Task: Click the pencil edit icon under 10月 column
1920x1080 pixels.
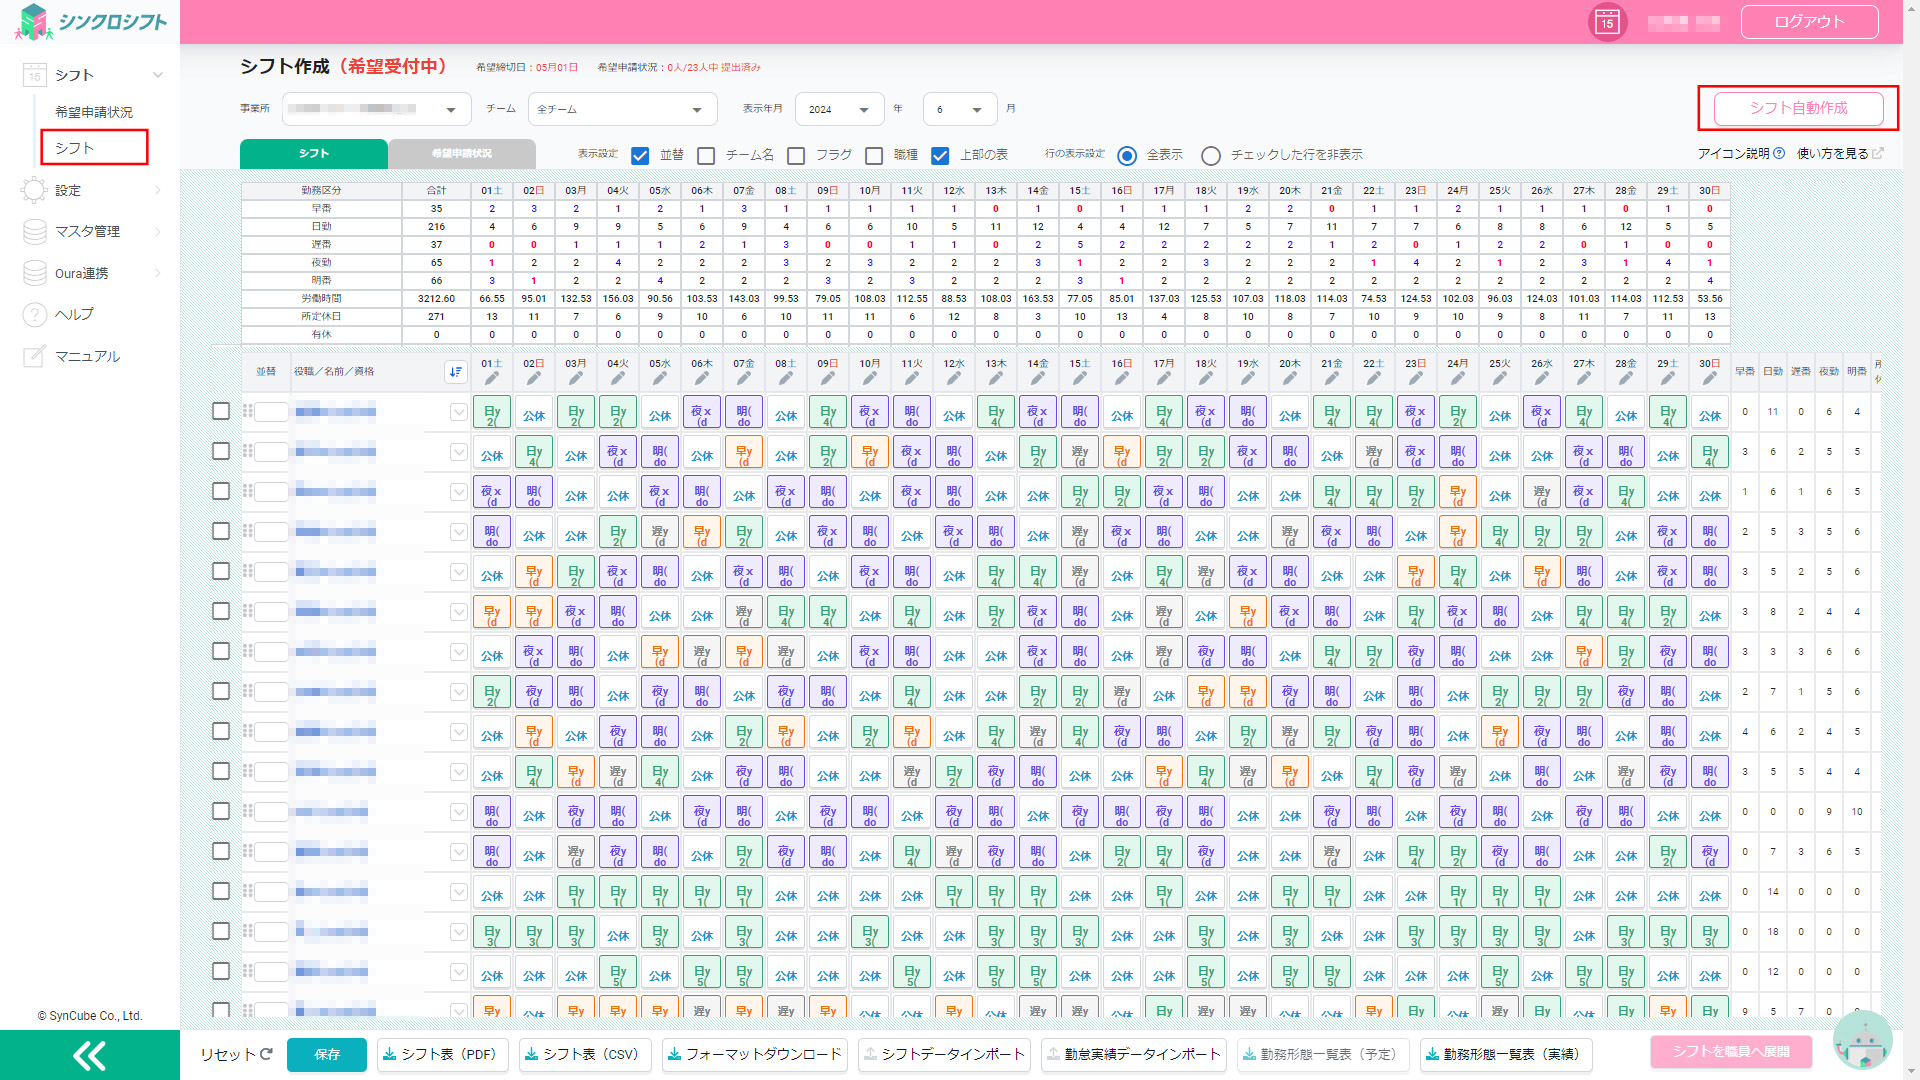Action: pyautogui.click(x=870, y=379)
